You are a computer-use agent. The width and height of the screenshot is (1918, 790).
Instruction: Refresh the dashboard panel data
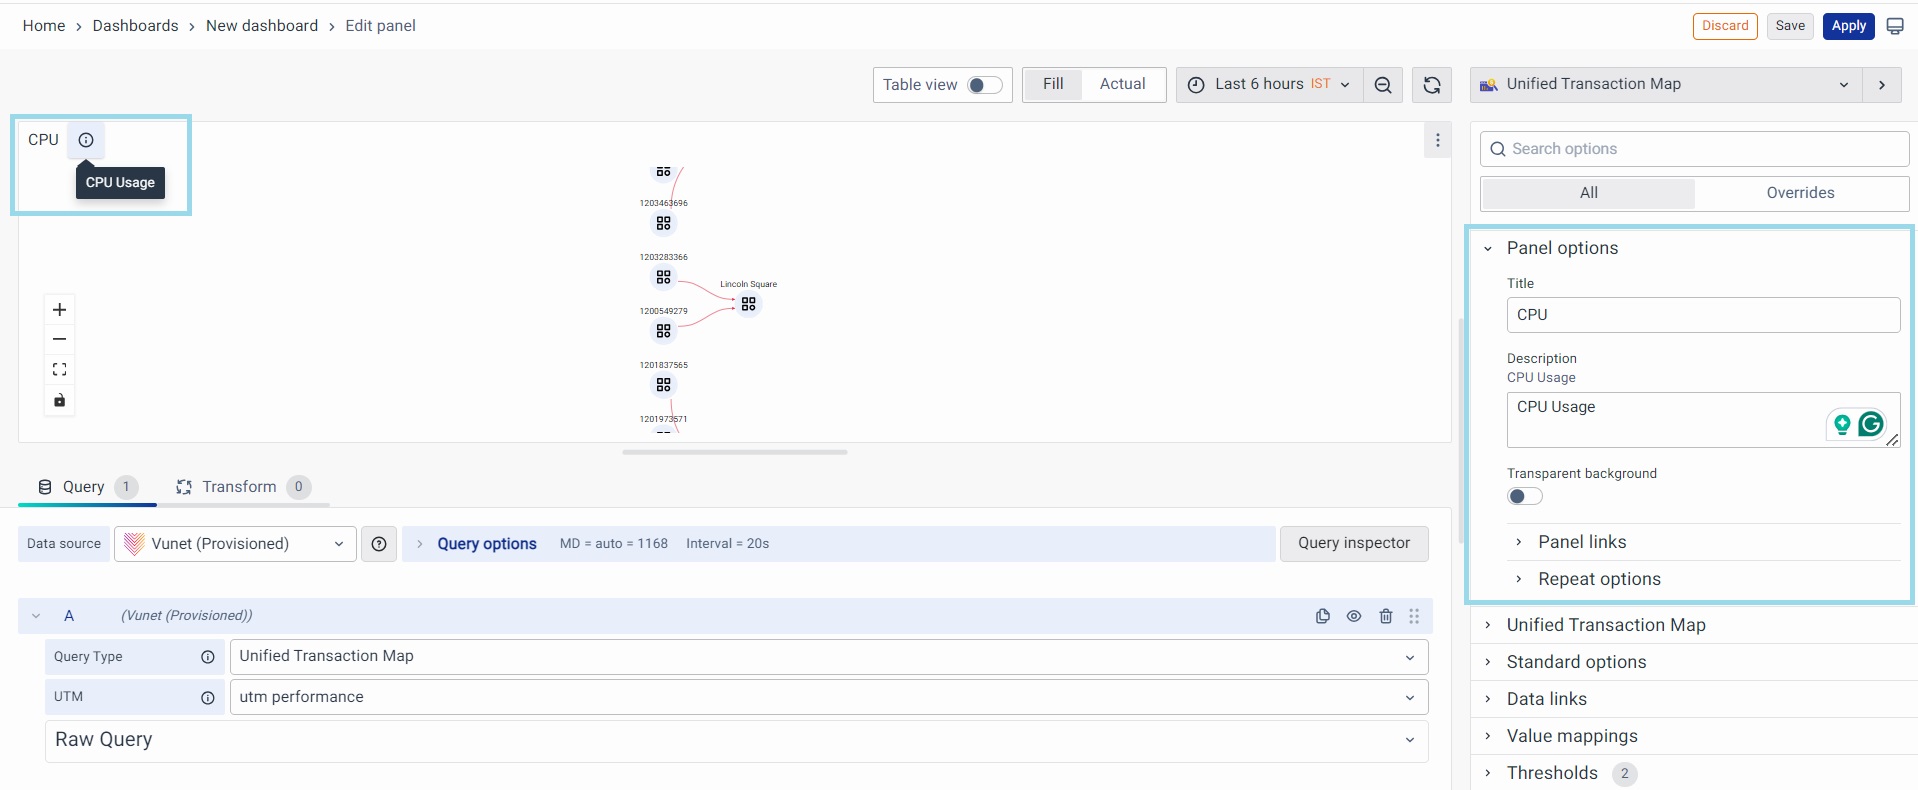pyautogui.click(x=1431, y=85)
